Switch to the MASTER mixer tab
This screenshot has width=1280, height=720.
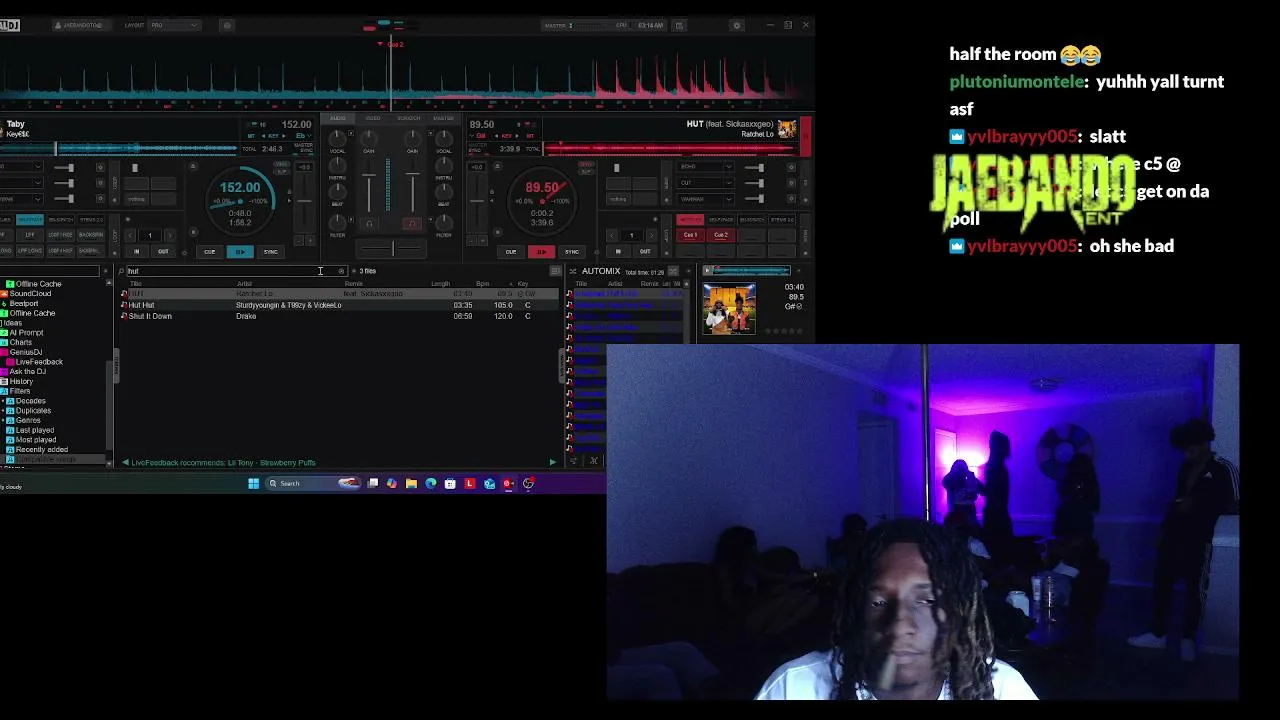(443, 118)
